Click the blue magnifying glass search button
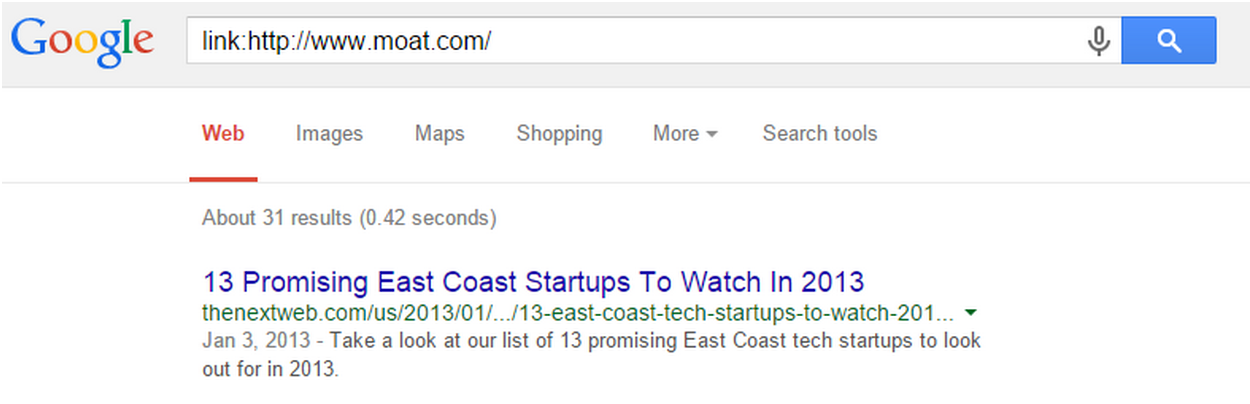Viewport: 1250px width, 404px height. (1168, 40)
